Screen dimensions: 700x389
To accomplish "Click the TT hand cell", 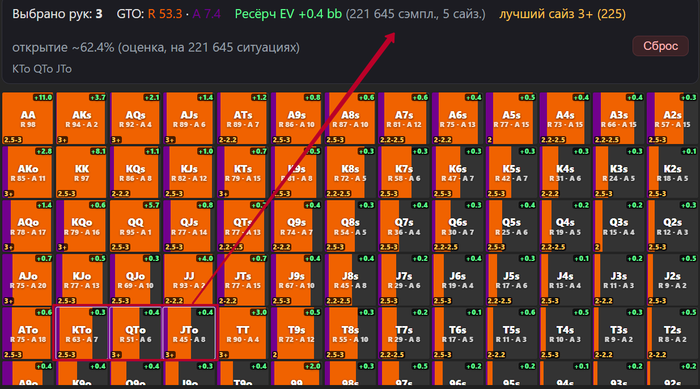I will pyautogui.click(x=242, y=333).
